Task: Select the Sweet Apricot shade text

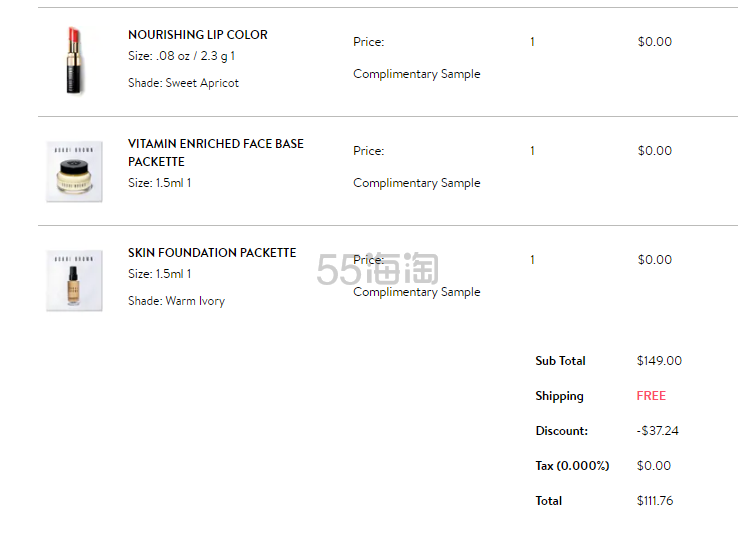Action: 202,83
